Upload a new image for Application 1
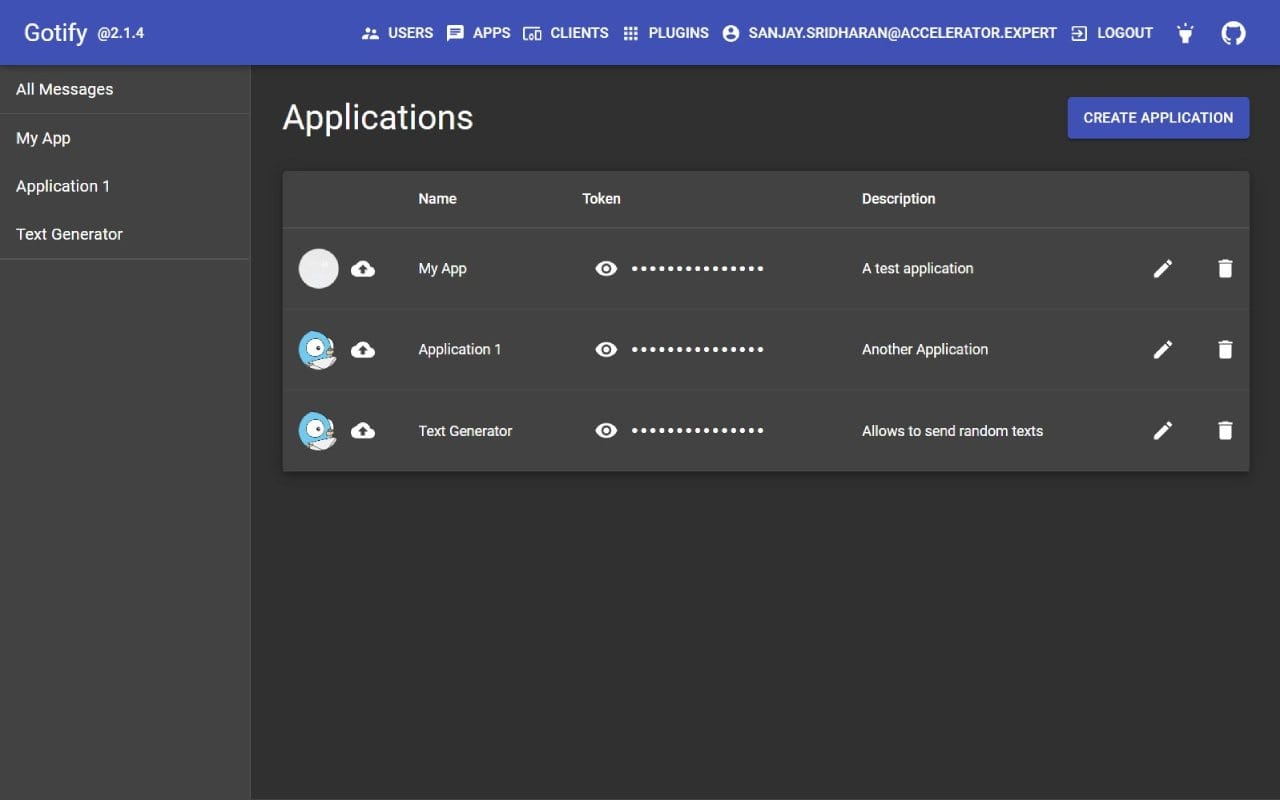The image size is (1280, 800). tap(362, 349)
